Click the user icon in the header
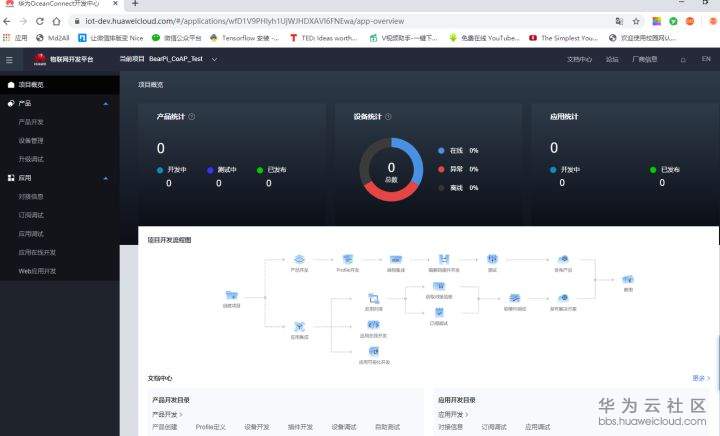The image size is (720, 436). pos(683,60)
